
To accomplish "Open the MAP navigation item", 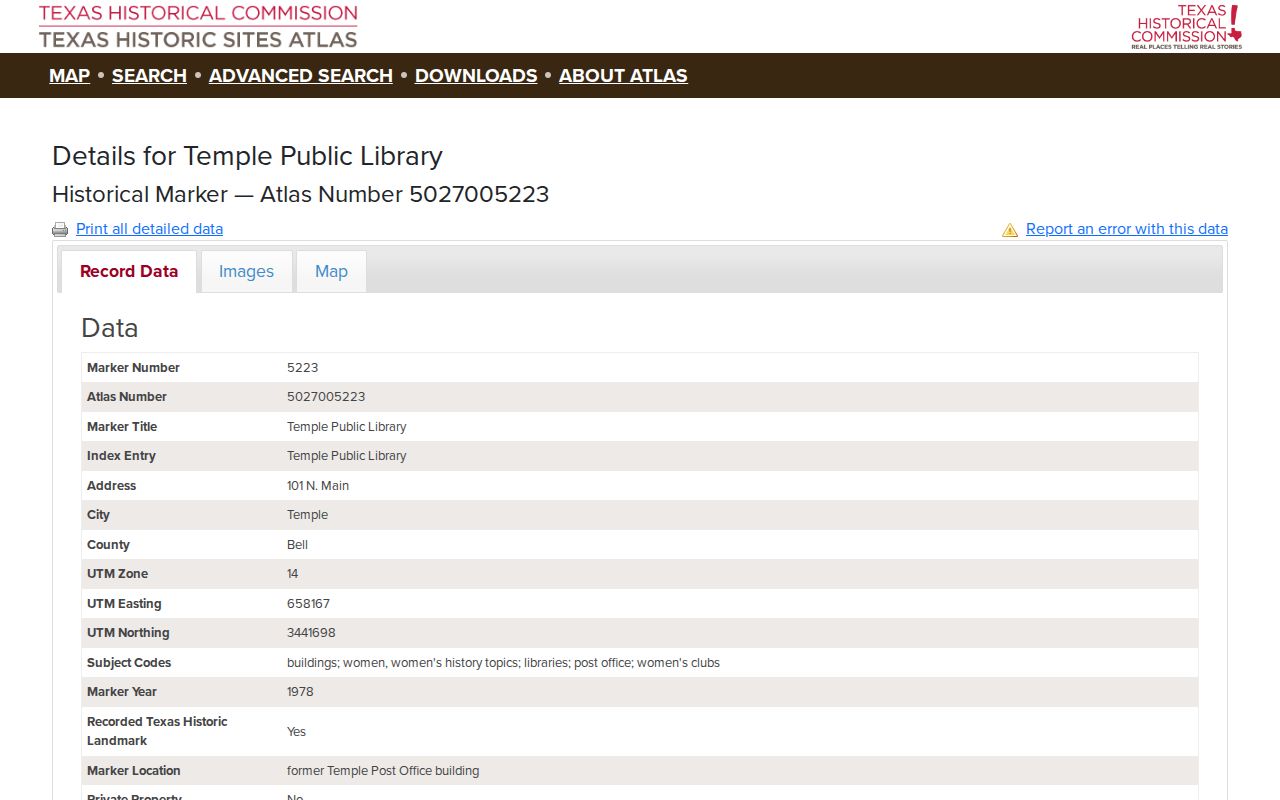I will click(x=69, y=76).
